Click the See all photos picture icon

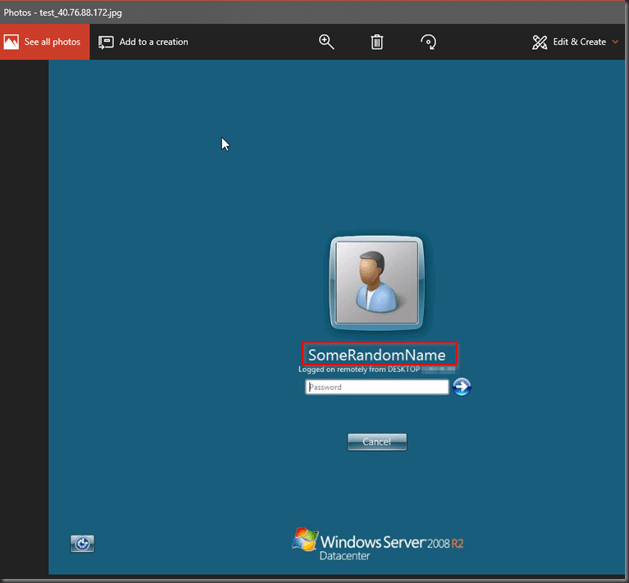pos(12,42)
